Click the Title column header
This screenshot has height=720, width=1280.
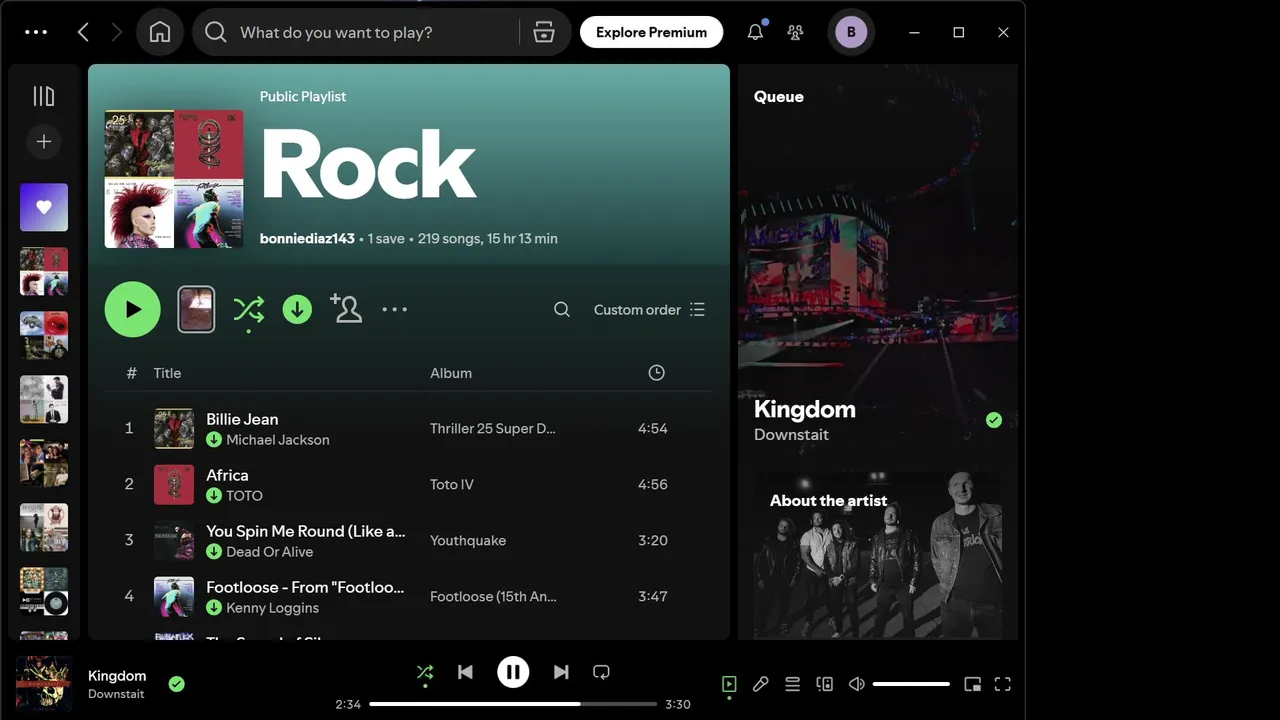167,373
